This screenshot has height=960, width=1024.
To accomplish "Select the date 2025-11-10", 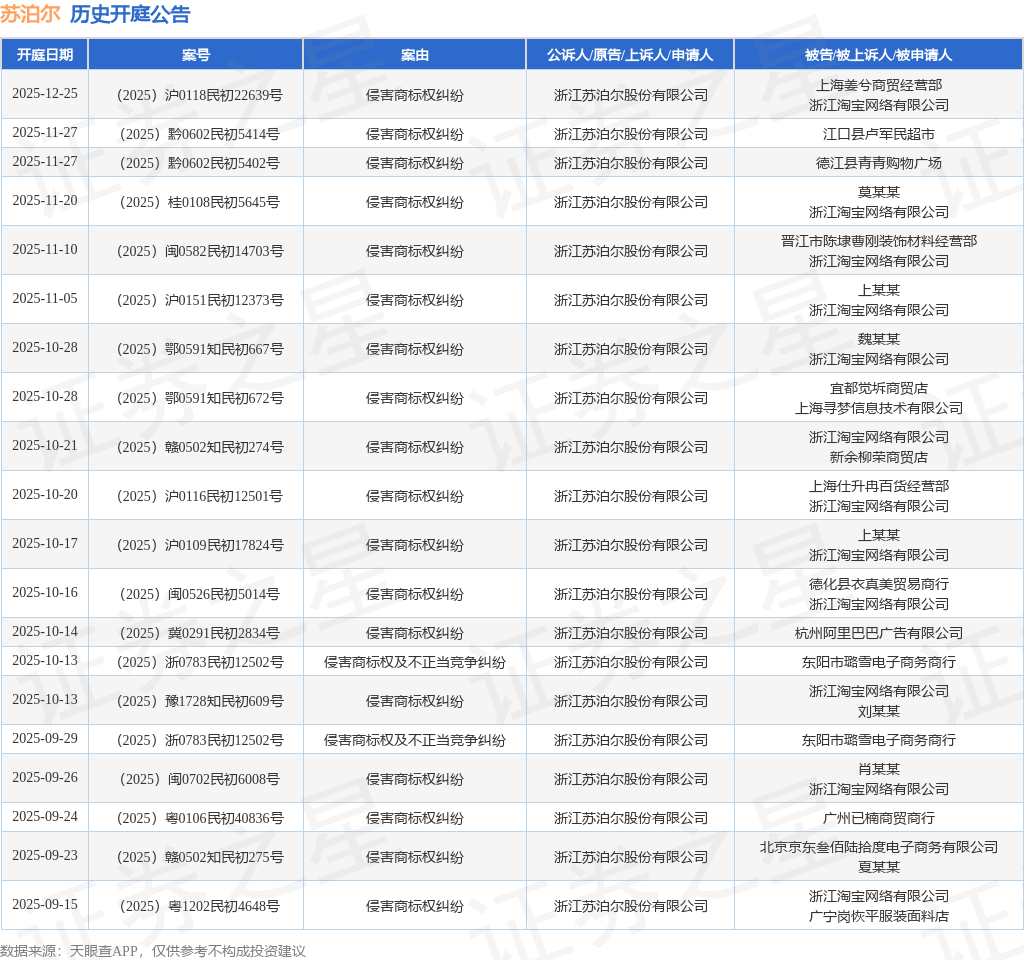I will click(x=44, y=249).
